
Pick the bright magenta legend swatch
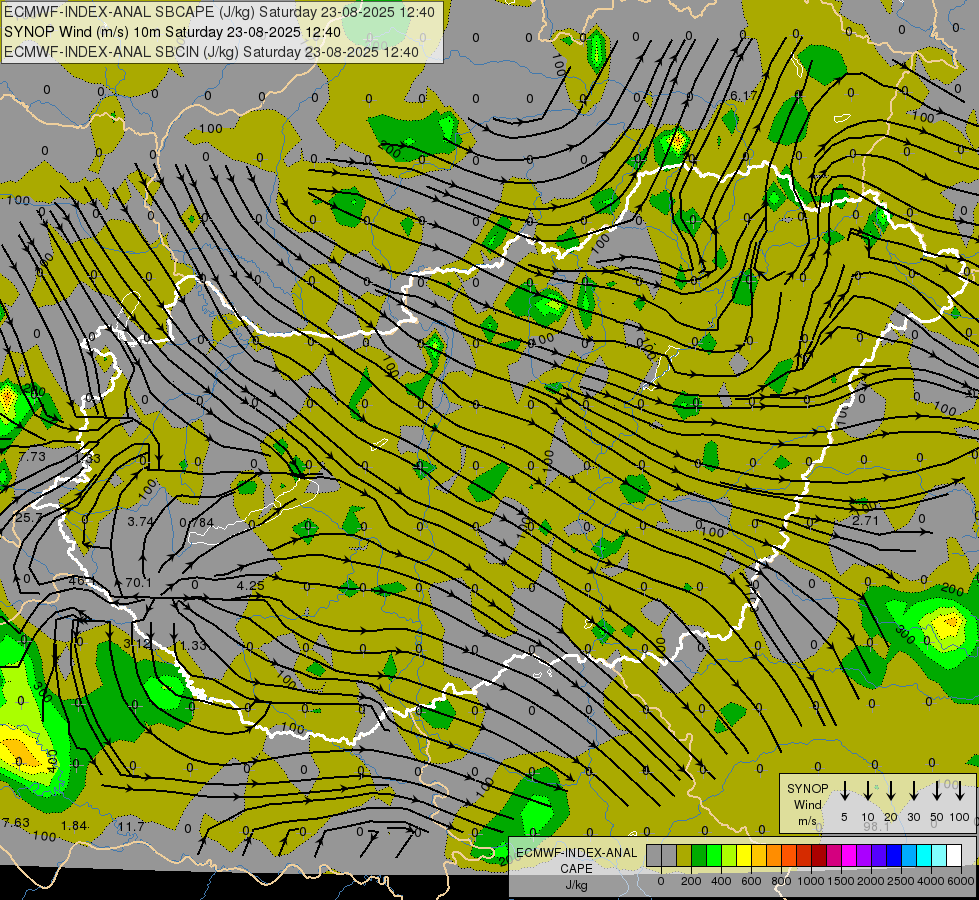pyautogui.click(x=849, y=855)
